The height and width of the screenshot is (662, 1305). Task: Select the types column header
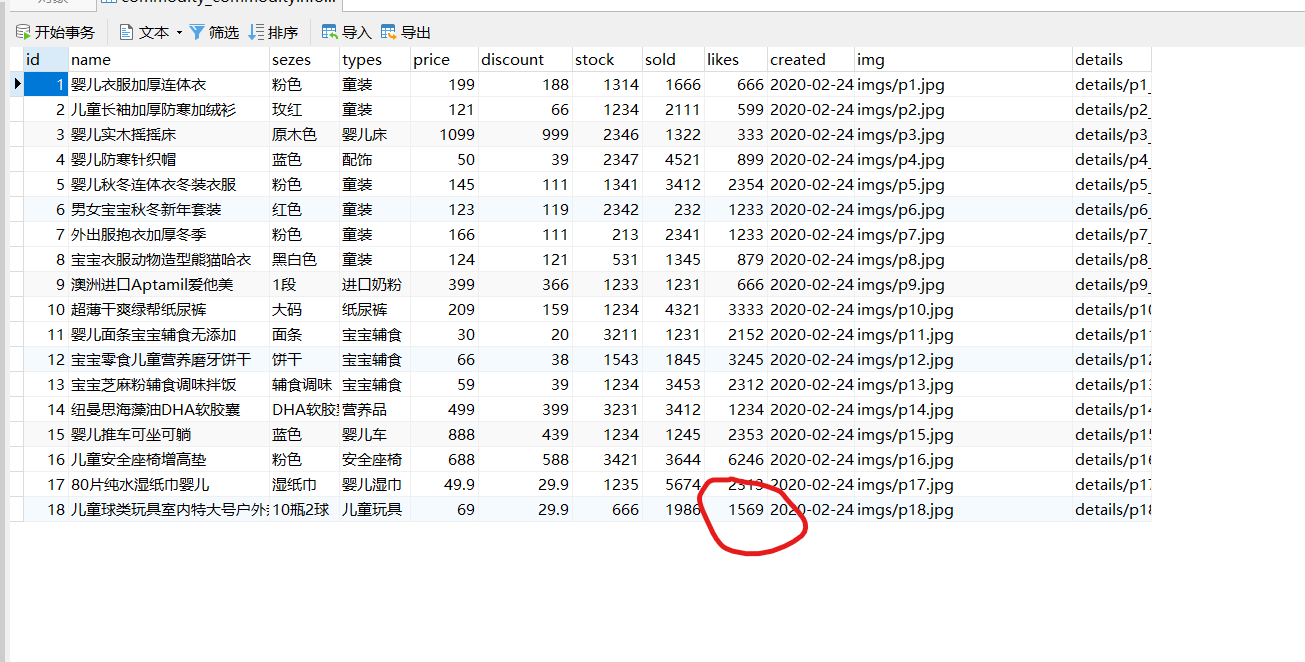pyautogui.click(x=374, y=60)
